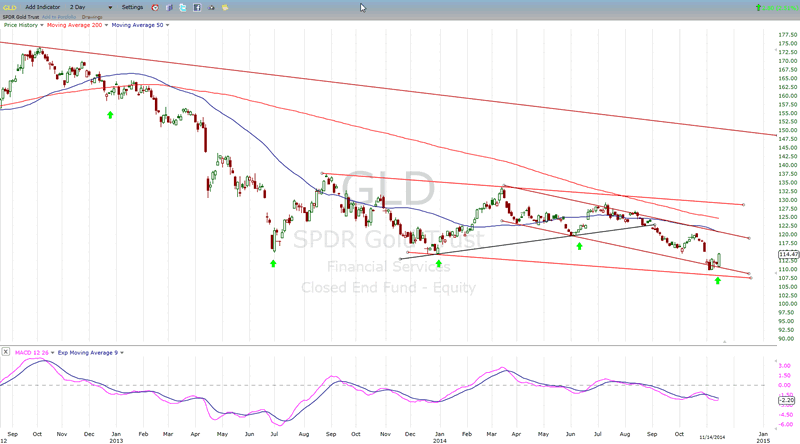Share chart via Twitter icon

coord(183,8)
